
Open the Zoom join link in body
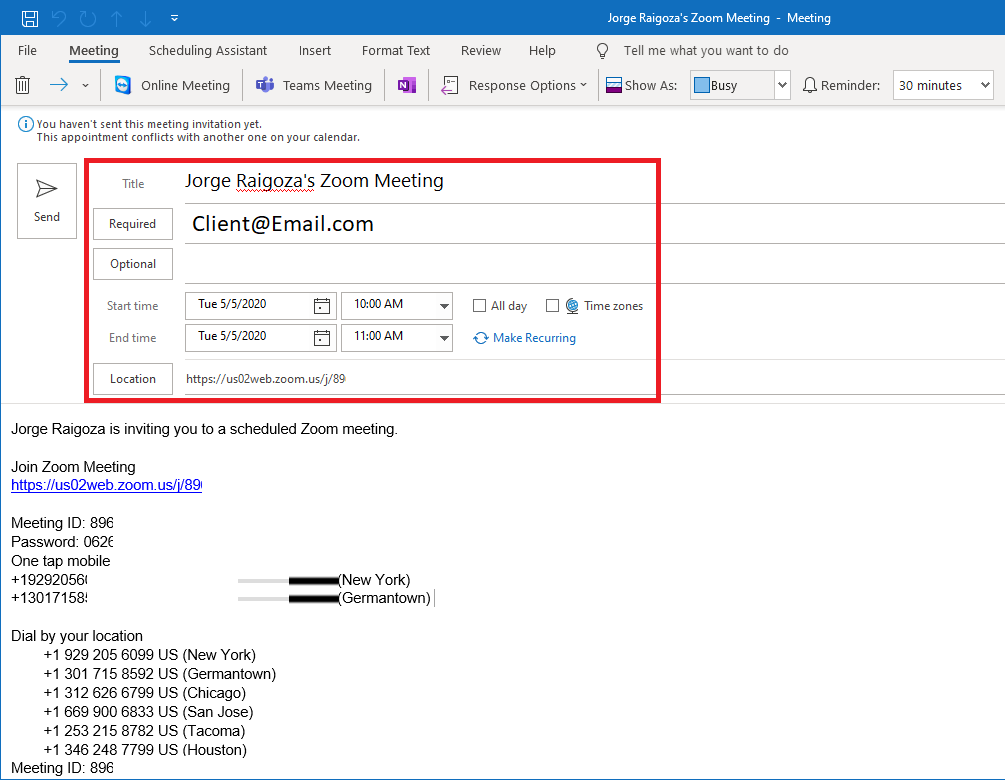pyautogui.click(x=106, y=485)
